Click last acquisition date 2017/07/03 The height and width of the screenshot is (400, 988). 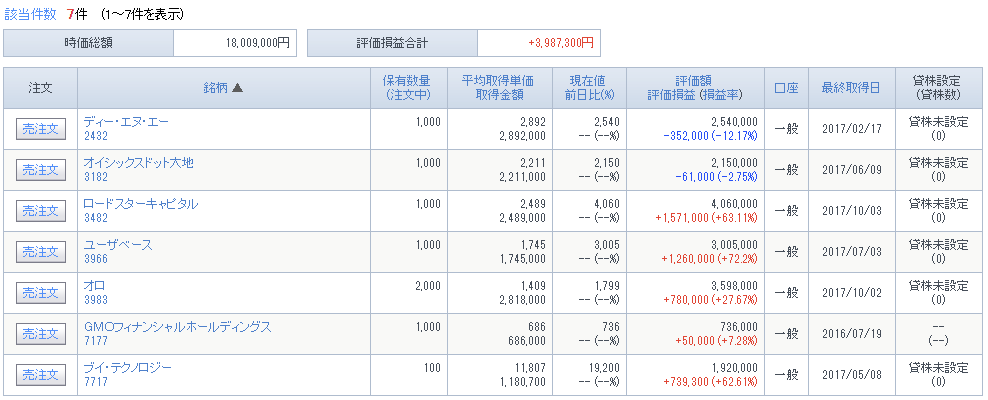[852, 251]
